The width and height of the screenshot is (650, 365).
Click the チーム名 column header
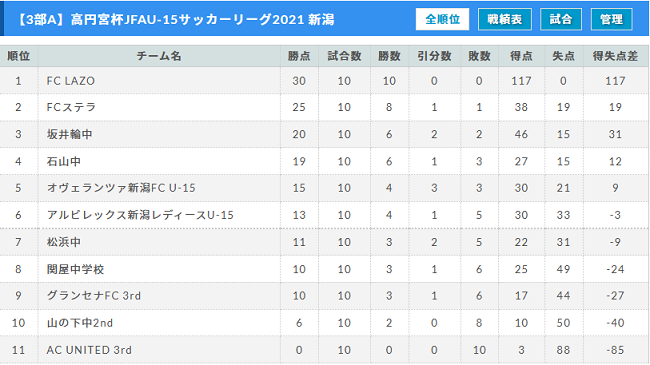(159, 56)
